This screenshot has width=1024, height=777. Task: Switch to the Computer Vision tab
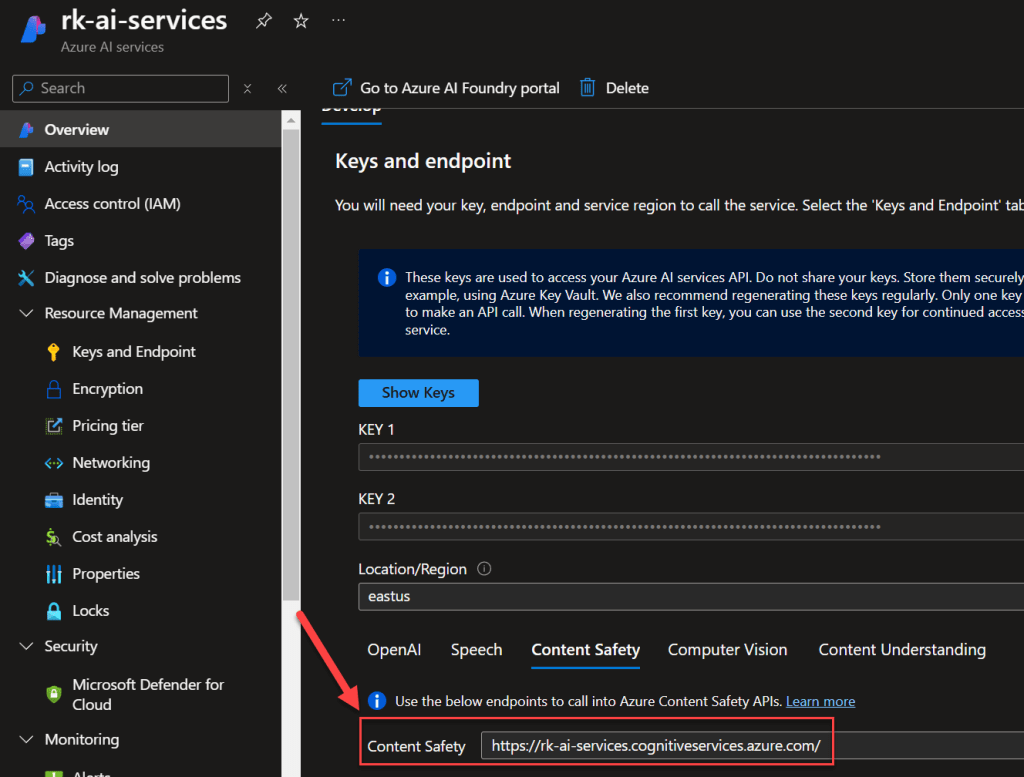click(x=727, y=650)
